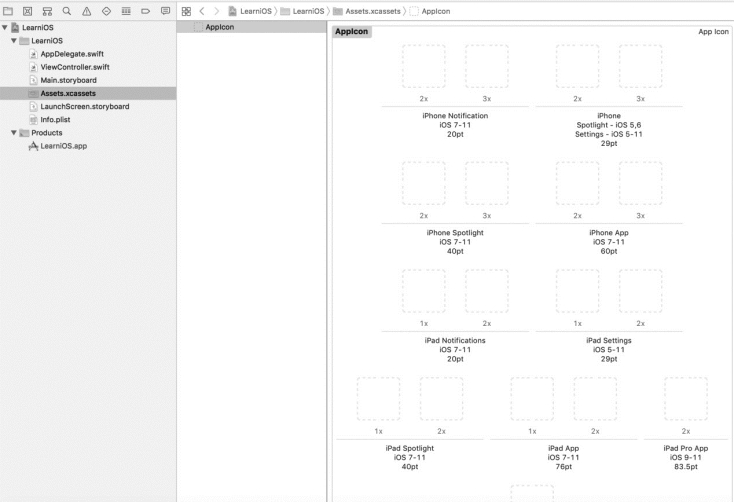Viewport: 734px width, 502px height.
Task: Select AppDelegate.swift file
Action: [x=88, y=54]
